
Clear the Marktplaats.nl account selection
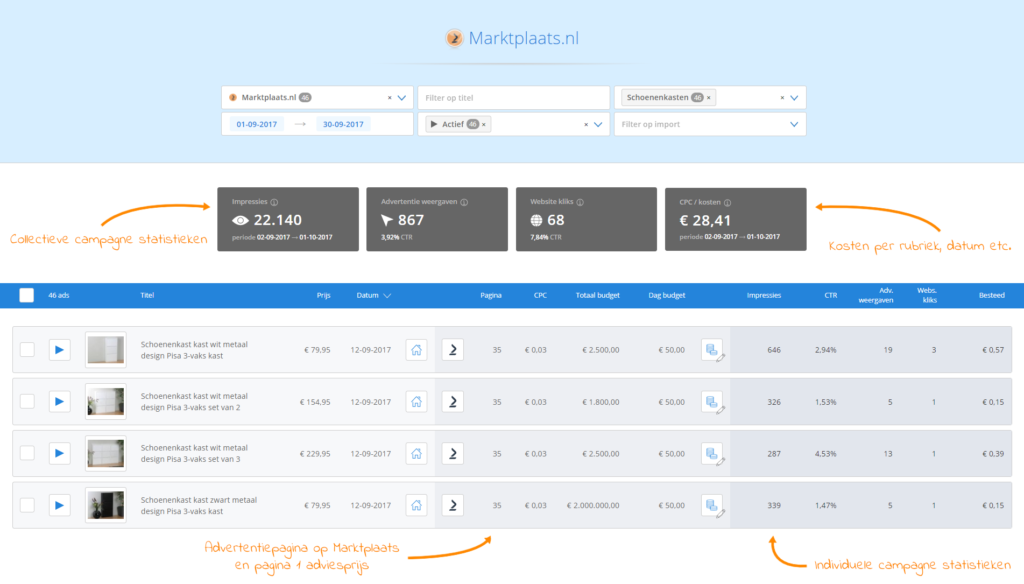390,98
